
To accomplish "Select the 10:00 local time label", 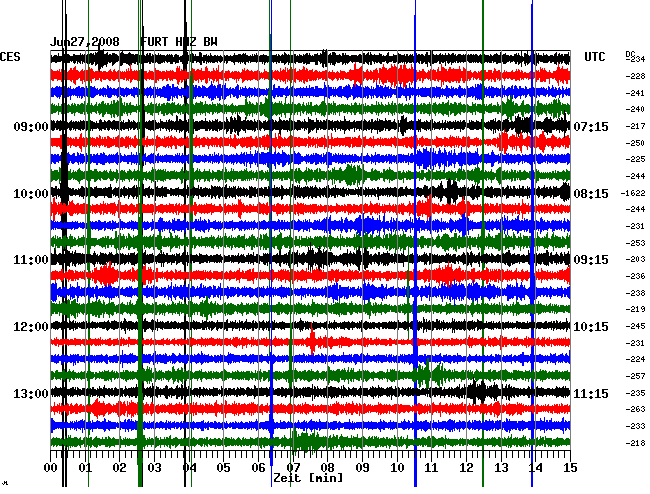I will click(31, 194).
